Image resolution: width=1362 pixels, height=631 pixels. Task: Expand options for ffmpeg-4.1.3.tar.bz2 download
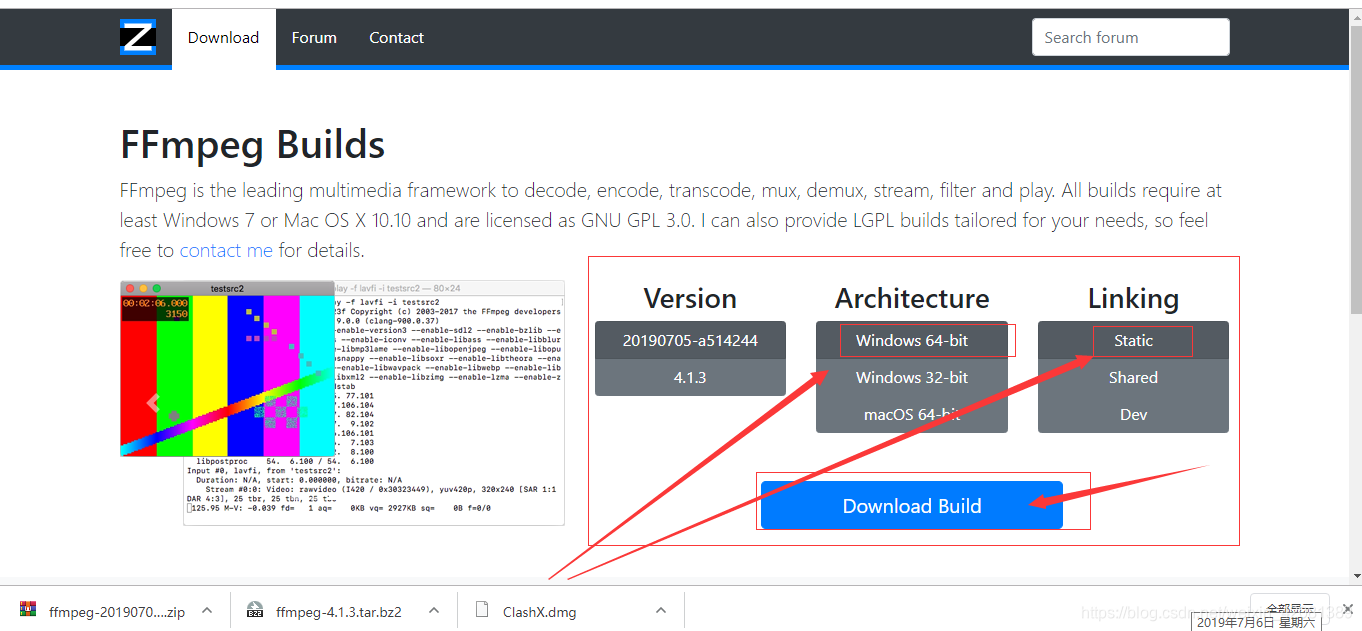coord(434,610)
